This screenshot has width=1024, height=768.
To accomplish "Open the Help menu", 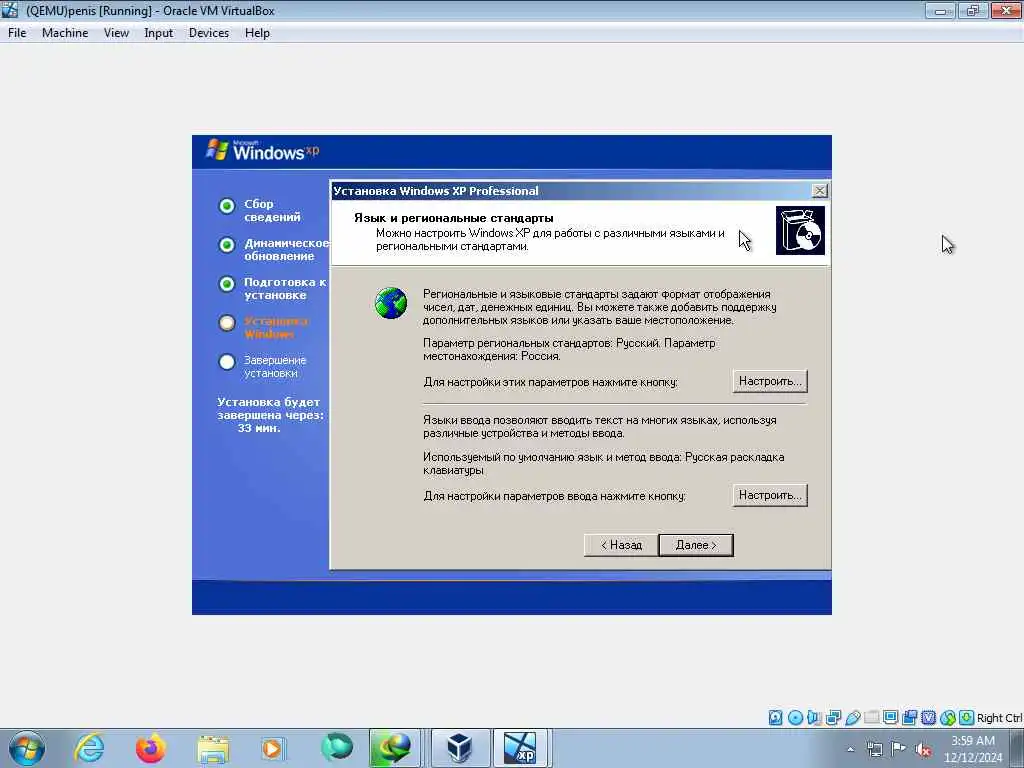I will pyautogui.click(x=257, y=33).
